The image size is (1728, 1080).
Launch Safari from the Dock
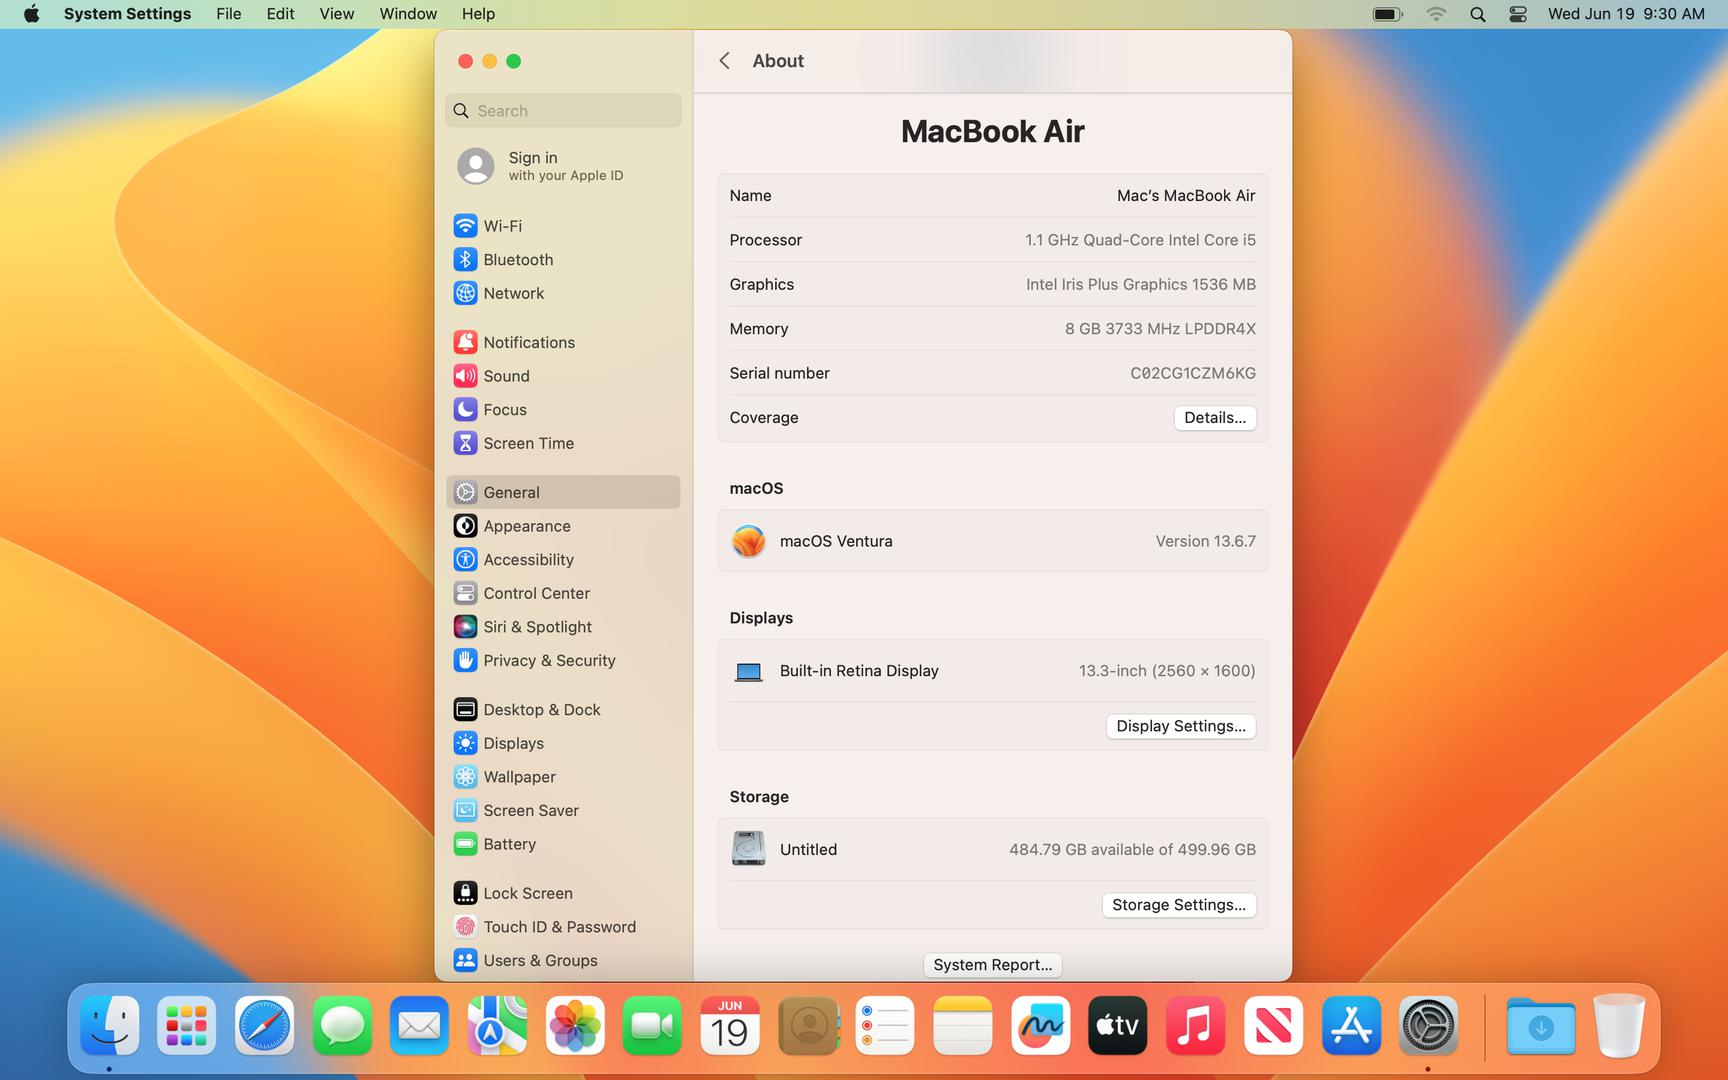[264, 1026]
